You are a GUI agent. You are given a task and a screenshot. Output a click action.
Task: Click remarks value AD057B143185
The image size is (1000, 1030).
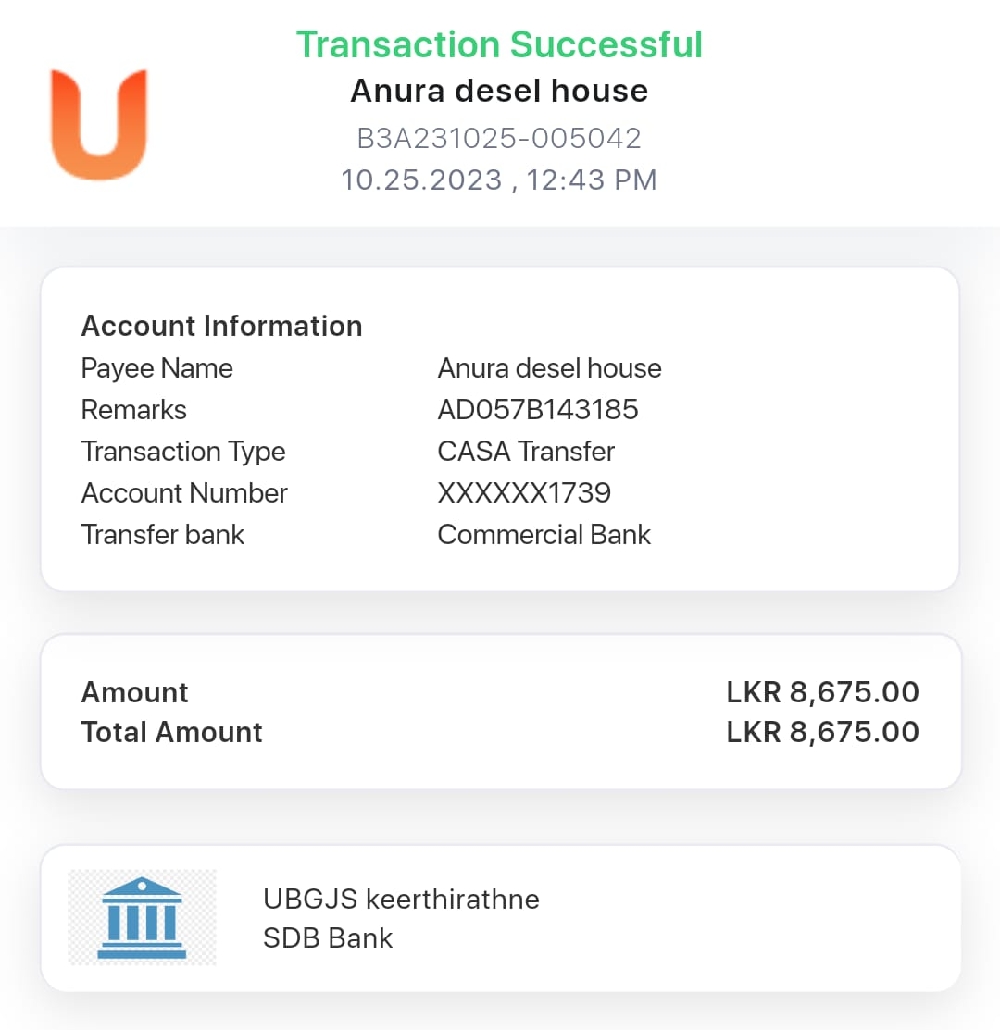click(537, 410)
